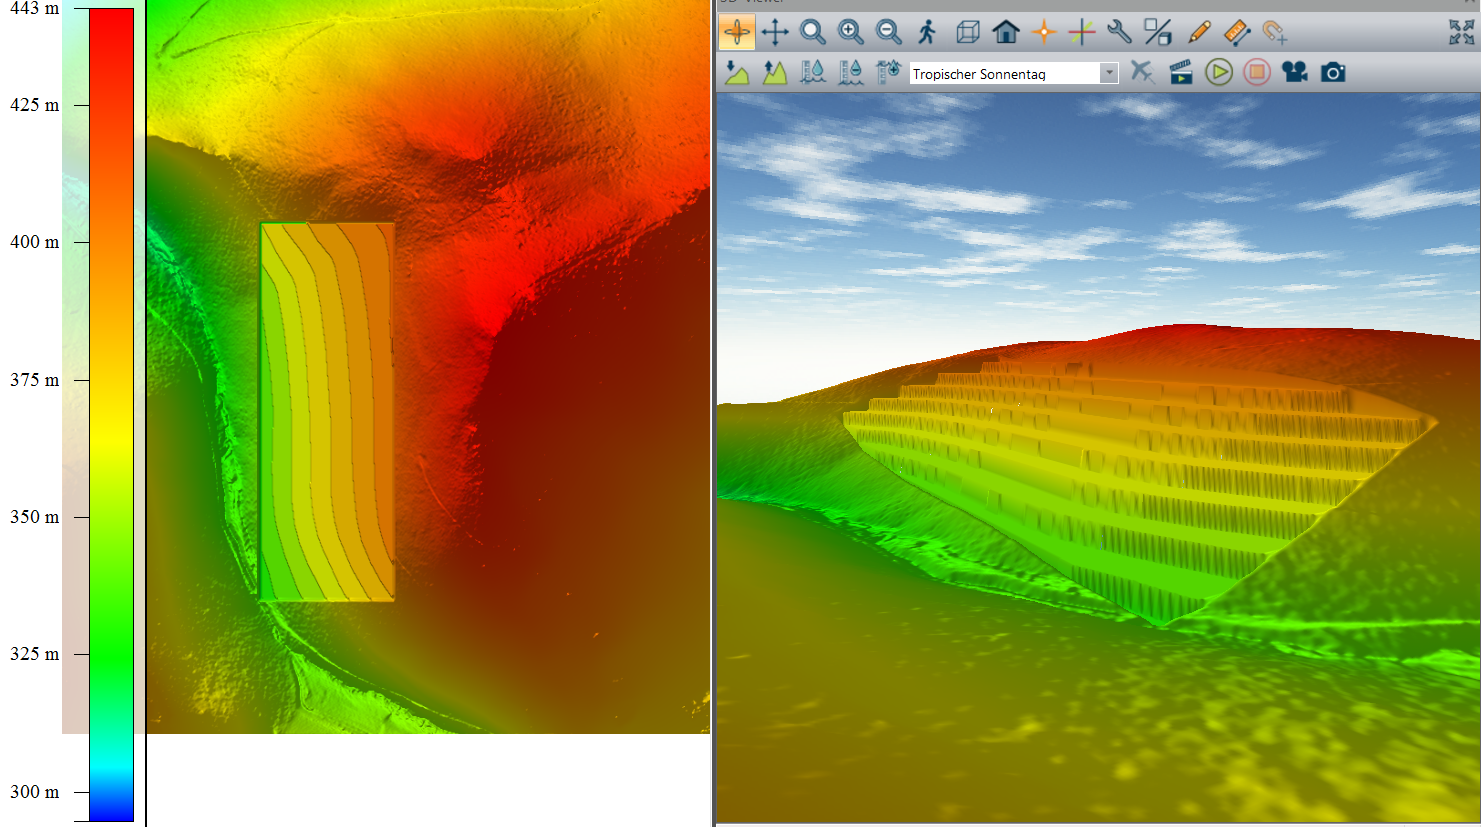
Task: Click the second water level icon
Action: (851, 72)
